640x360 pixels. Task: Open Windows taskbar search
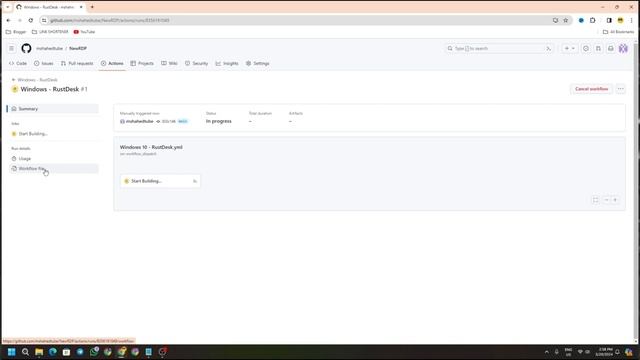tap(25, 352)
